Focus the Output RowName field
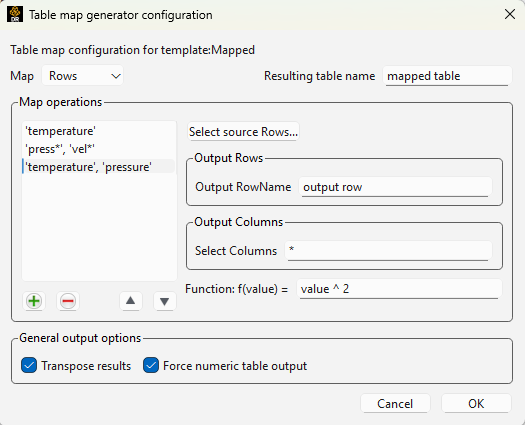525x425 pixels. pos(395,187)
